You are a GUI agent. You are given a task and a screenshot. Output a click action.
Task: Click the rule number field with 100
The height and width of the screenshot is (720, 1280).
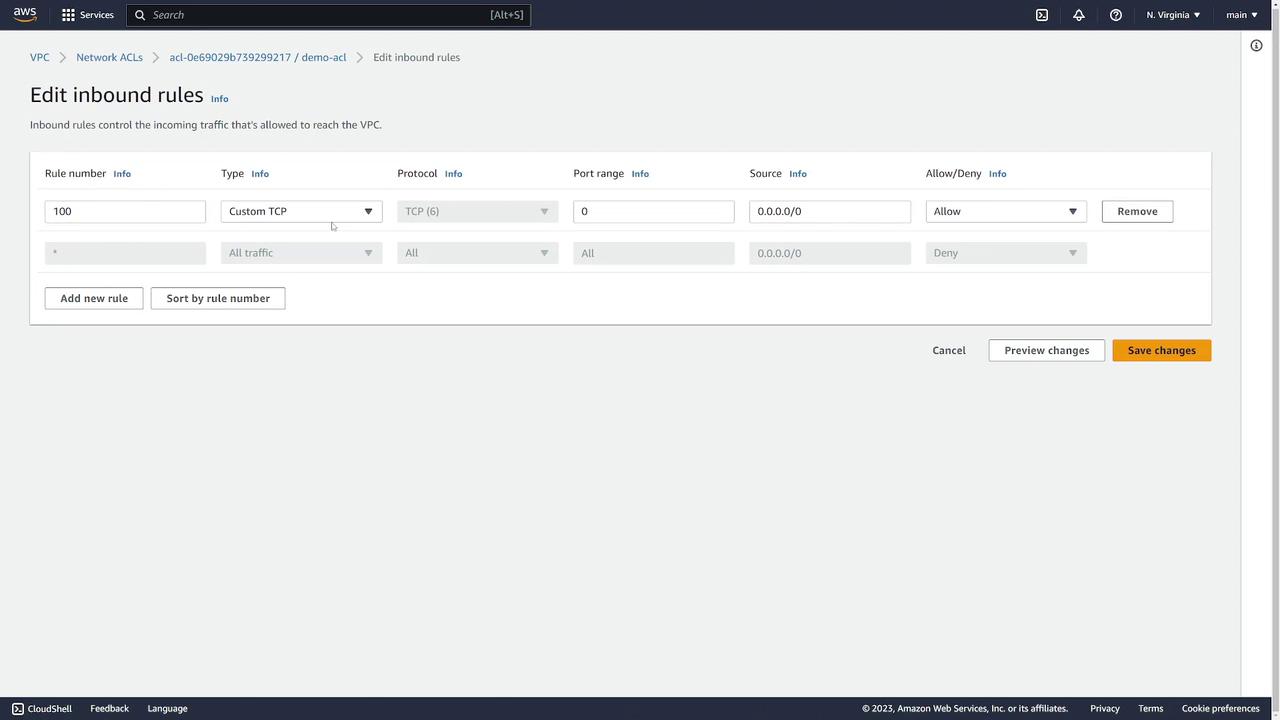point(125,211)
